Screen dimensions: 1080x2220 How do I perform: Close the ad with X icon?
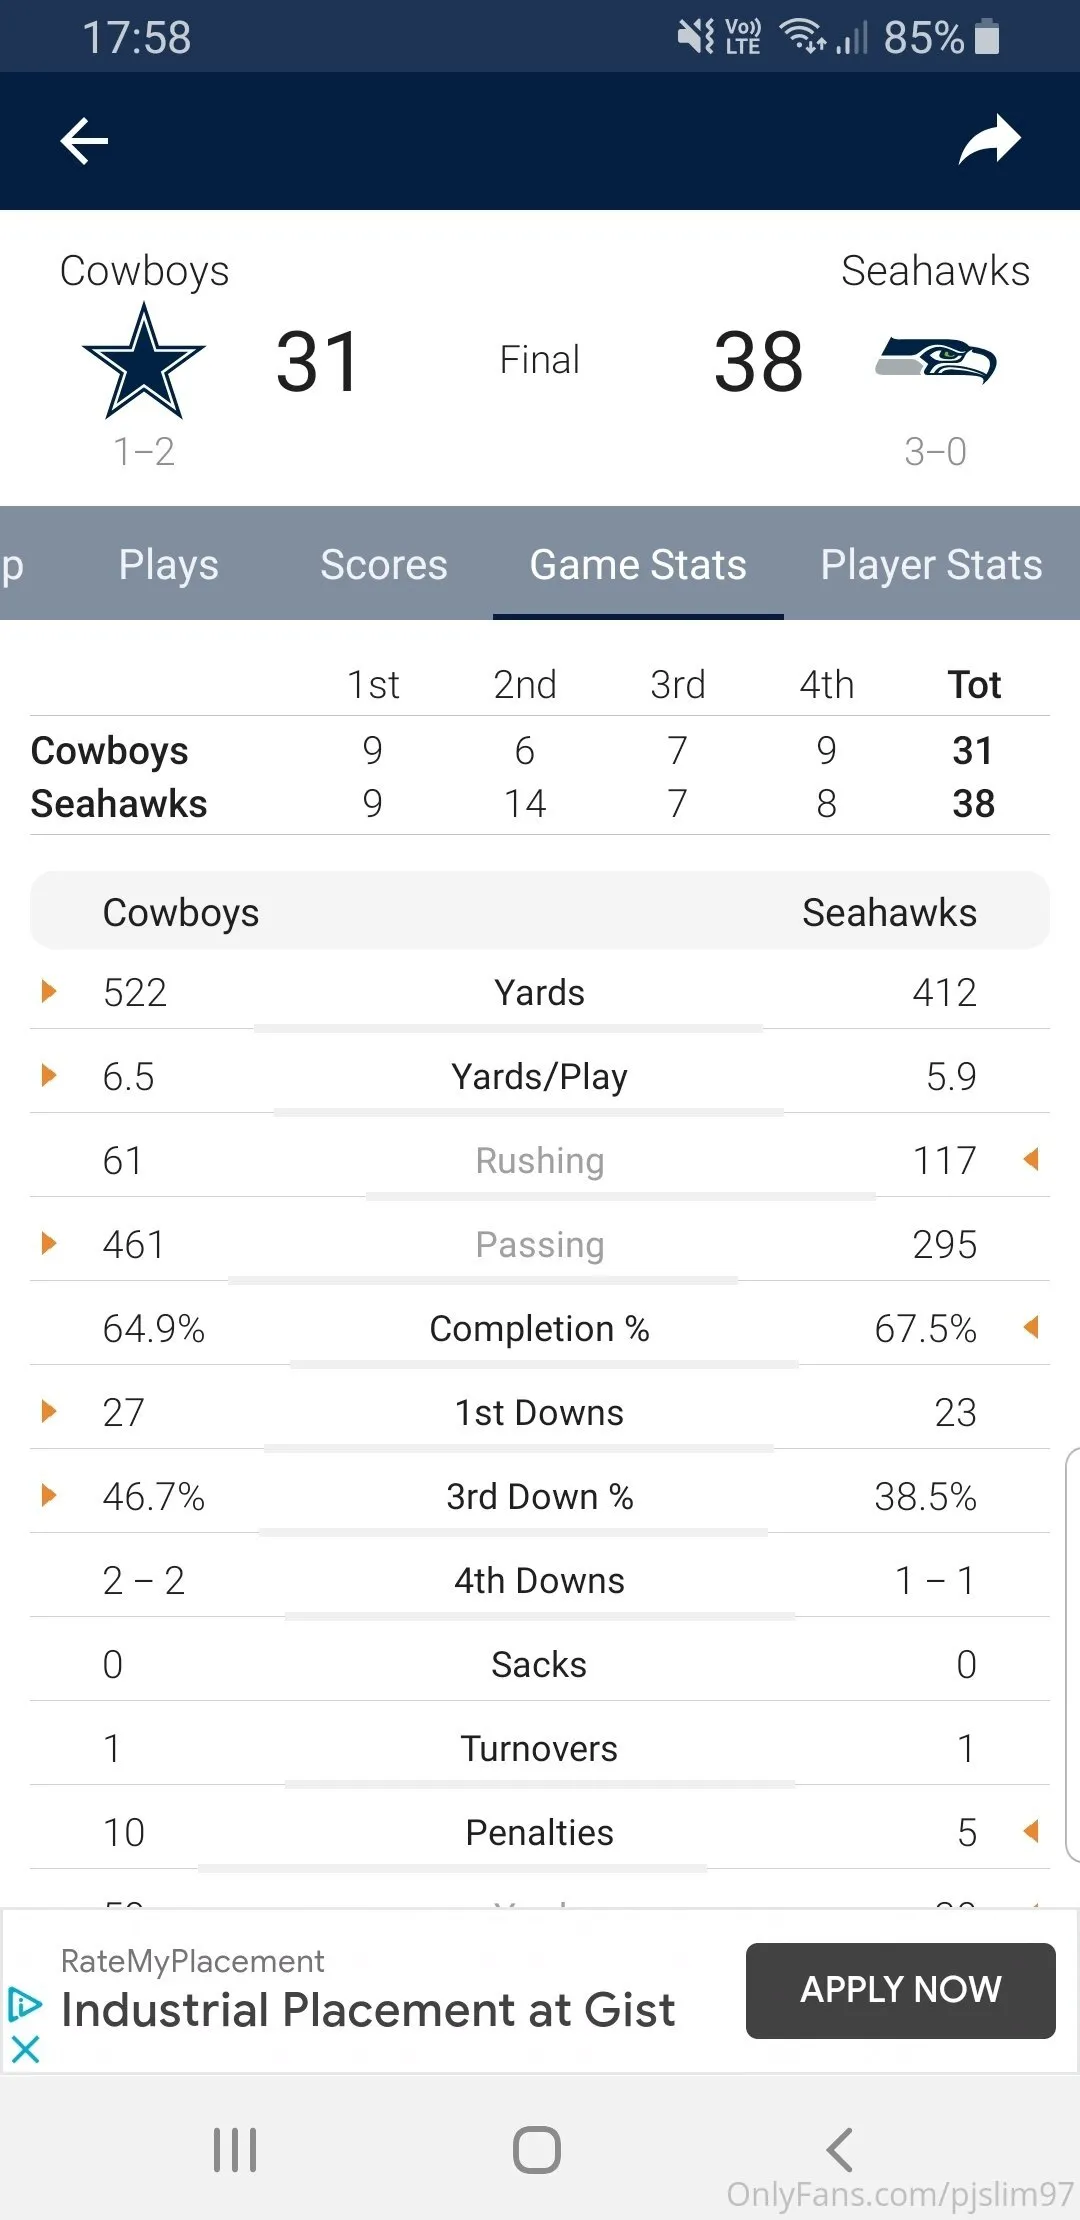coord(25,2049)
